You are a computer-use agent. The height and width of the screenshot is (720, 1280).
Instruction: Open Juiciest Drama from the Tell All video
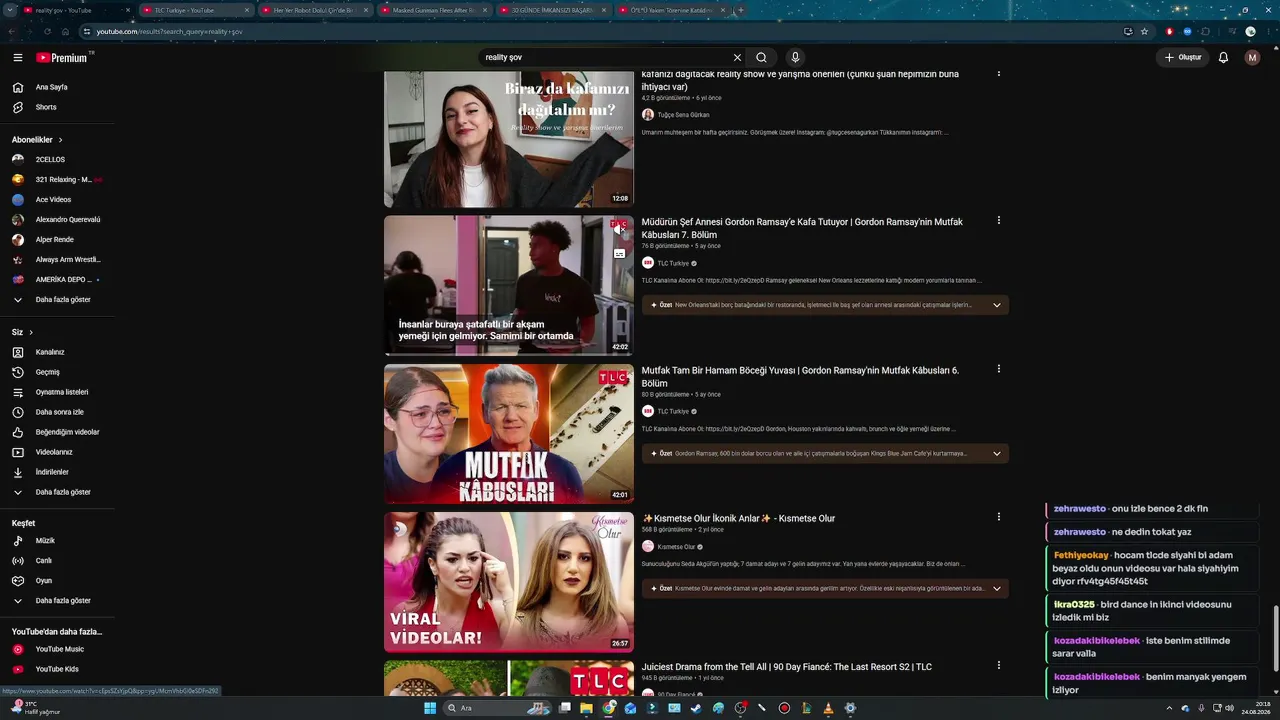(787, 667)
